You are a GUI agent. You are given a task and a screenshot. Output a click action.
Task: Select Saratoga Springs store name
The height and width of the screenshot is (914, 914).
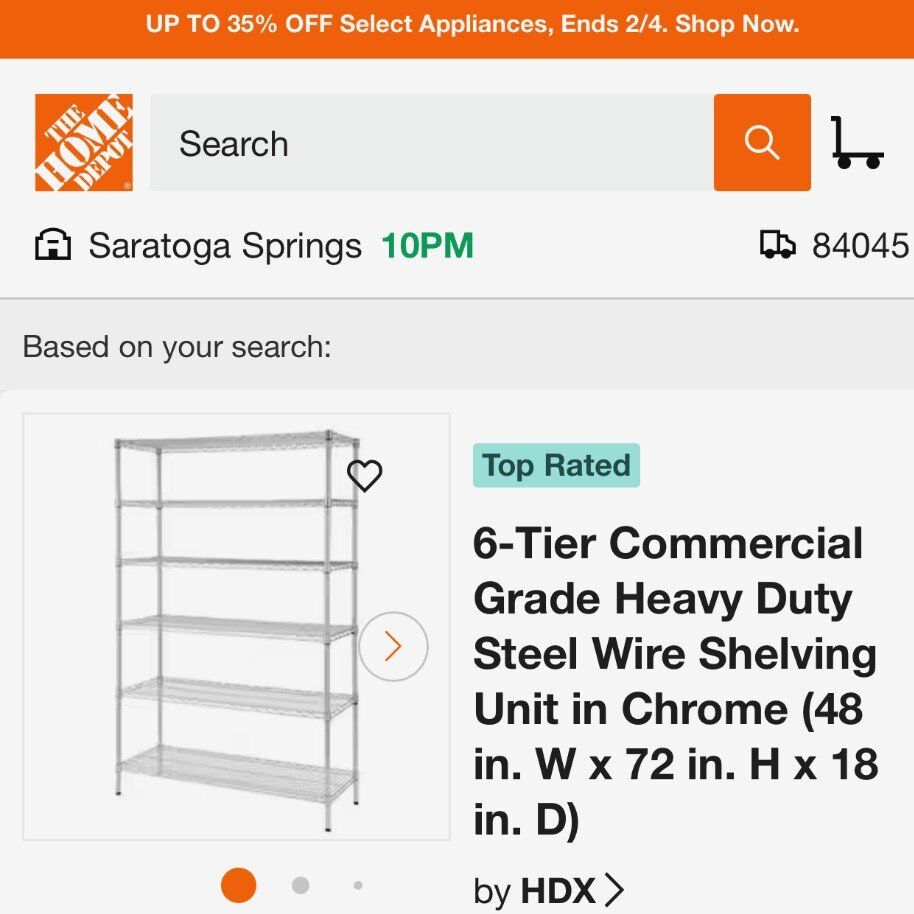tap(225, 245)
